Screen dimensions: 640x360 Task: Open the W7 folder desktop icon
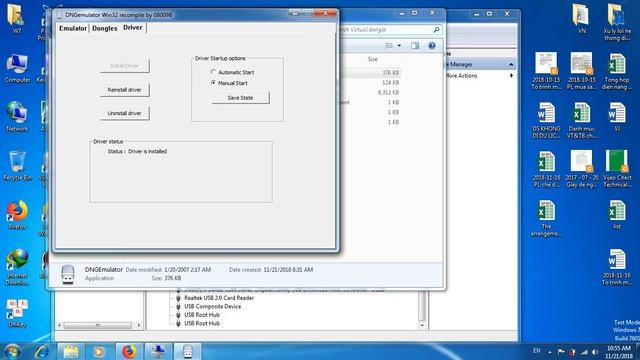click(16, 19)
